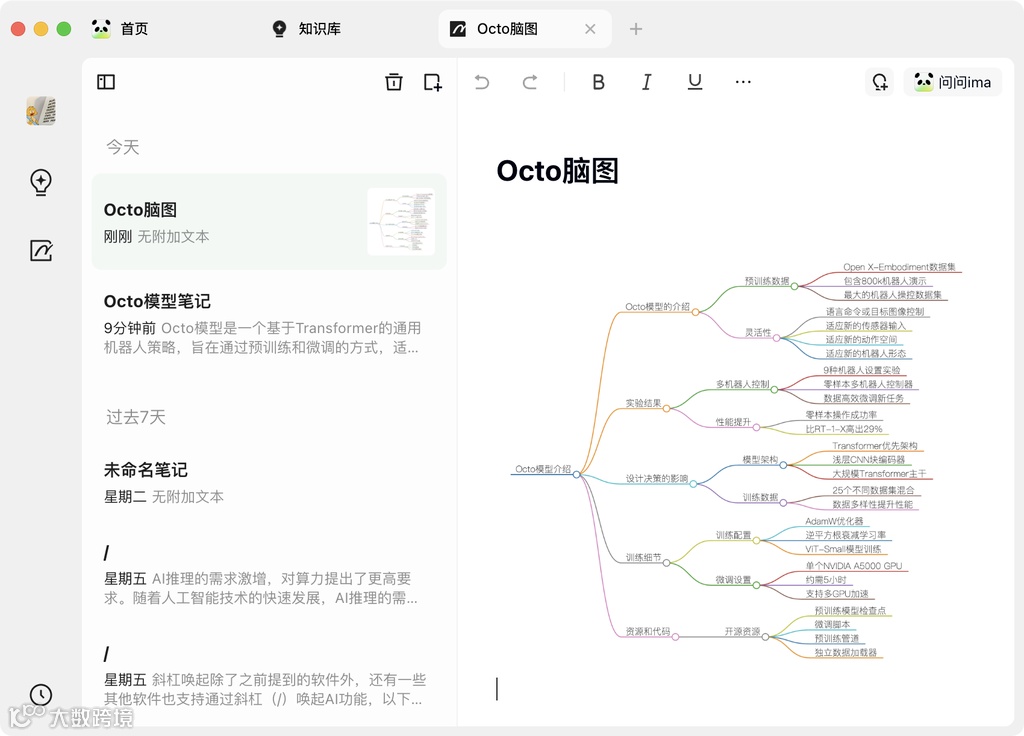1024x736 pixels.
Task: Click the yellow minimize window button
Action: pos(41,29)
